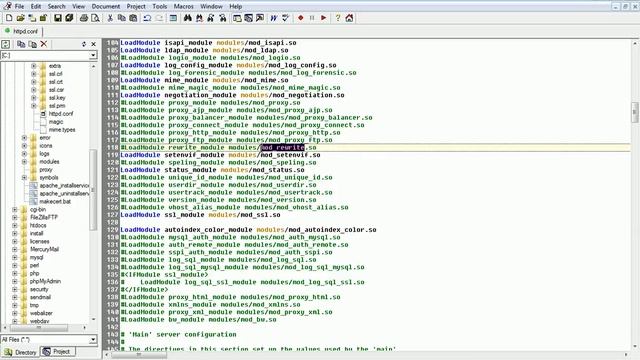Click the New document toolbar icon

(9, 18)
